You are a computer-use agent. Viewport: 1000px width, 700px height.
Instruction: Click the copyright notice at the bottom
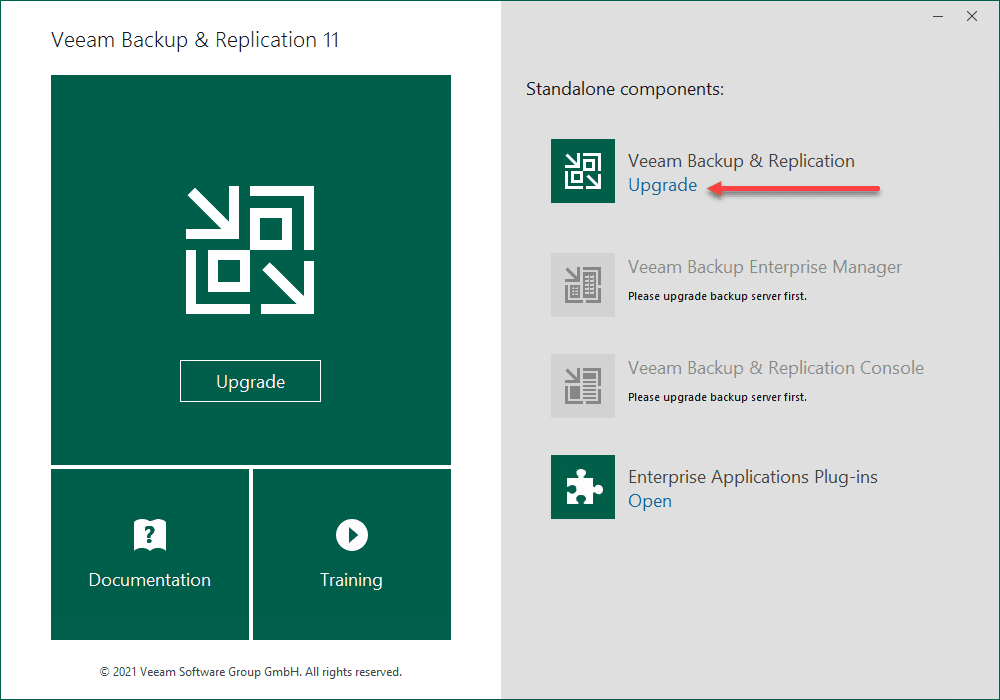pyautogui.click(x=250, y=671)
